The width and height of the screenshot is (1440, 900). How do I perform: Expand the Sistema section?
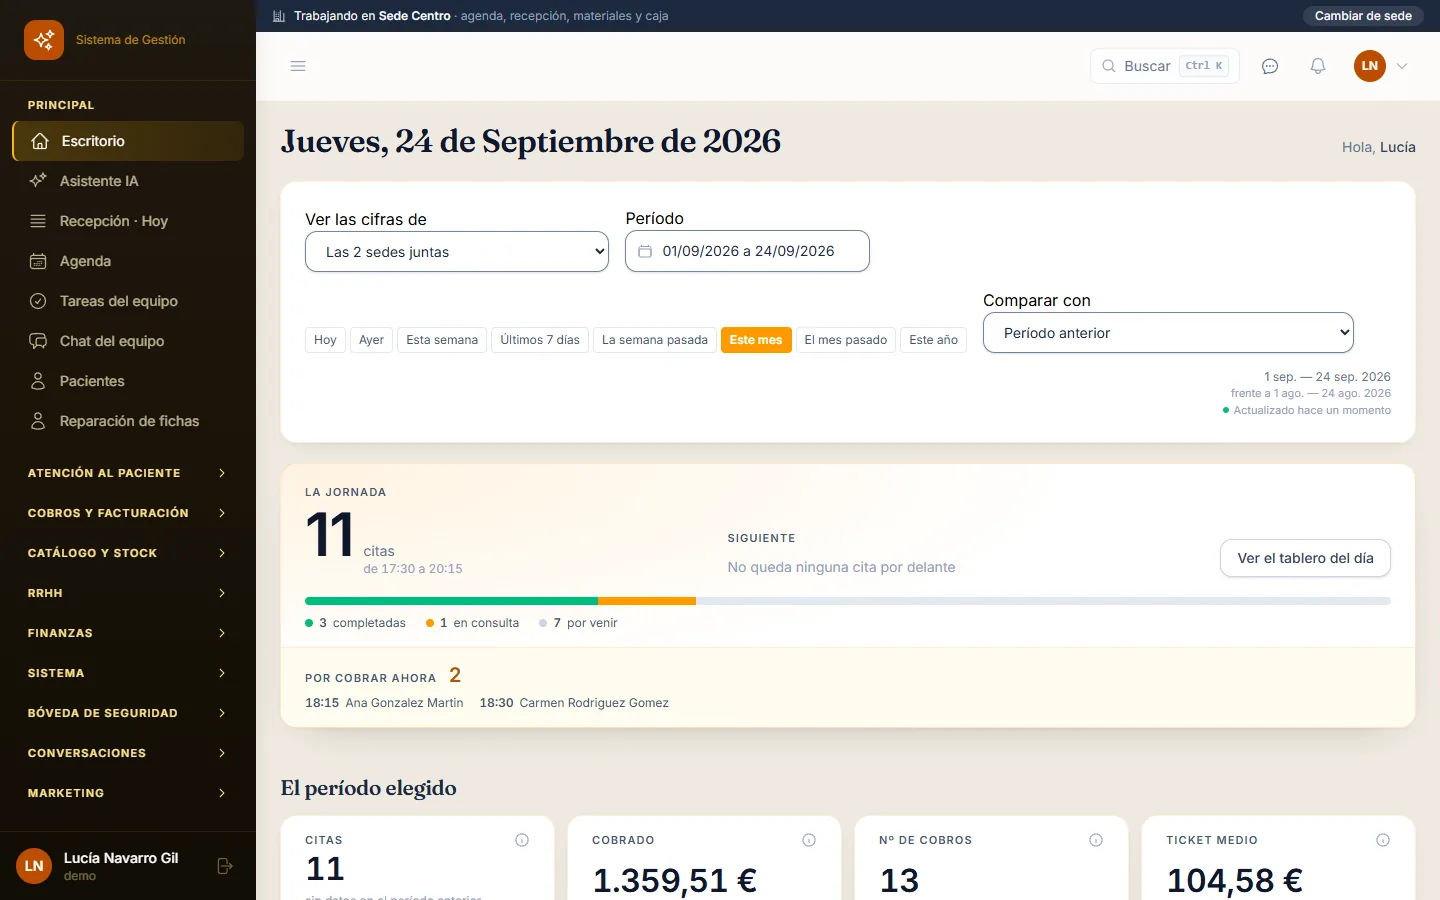(128, 673)
